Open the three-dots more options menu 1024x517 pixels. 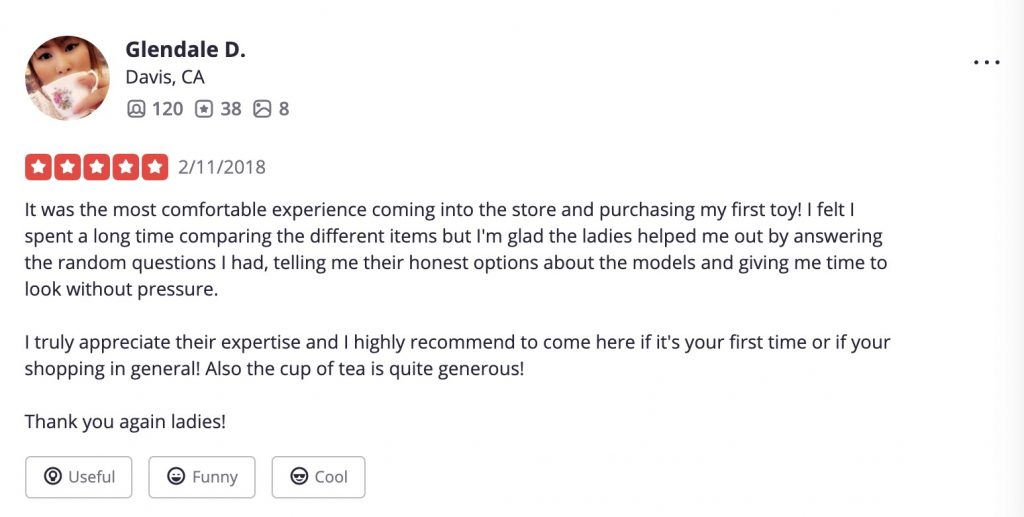[986, 63]
